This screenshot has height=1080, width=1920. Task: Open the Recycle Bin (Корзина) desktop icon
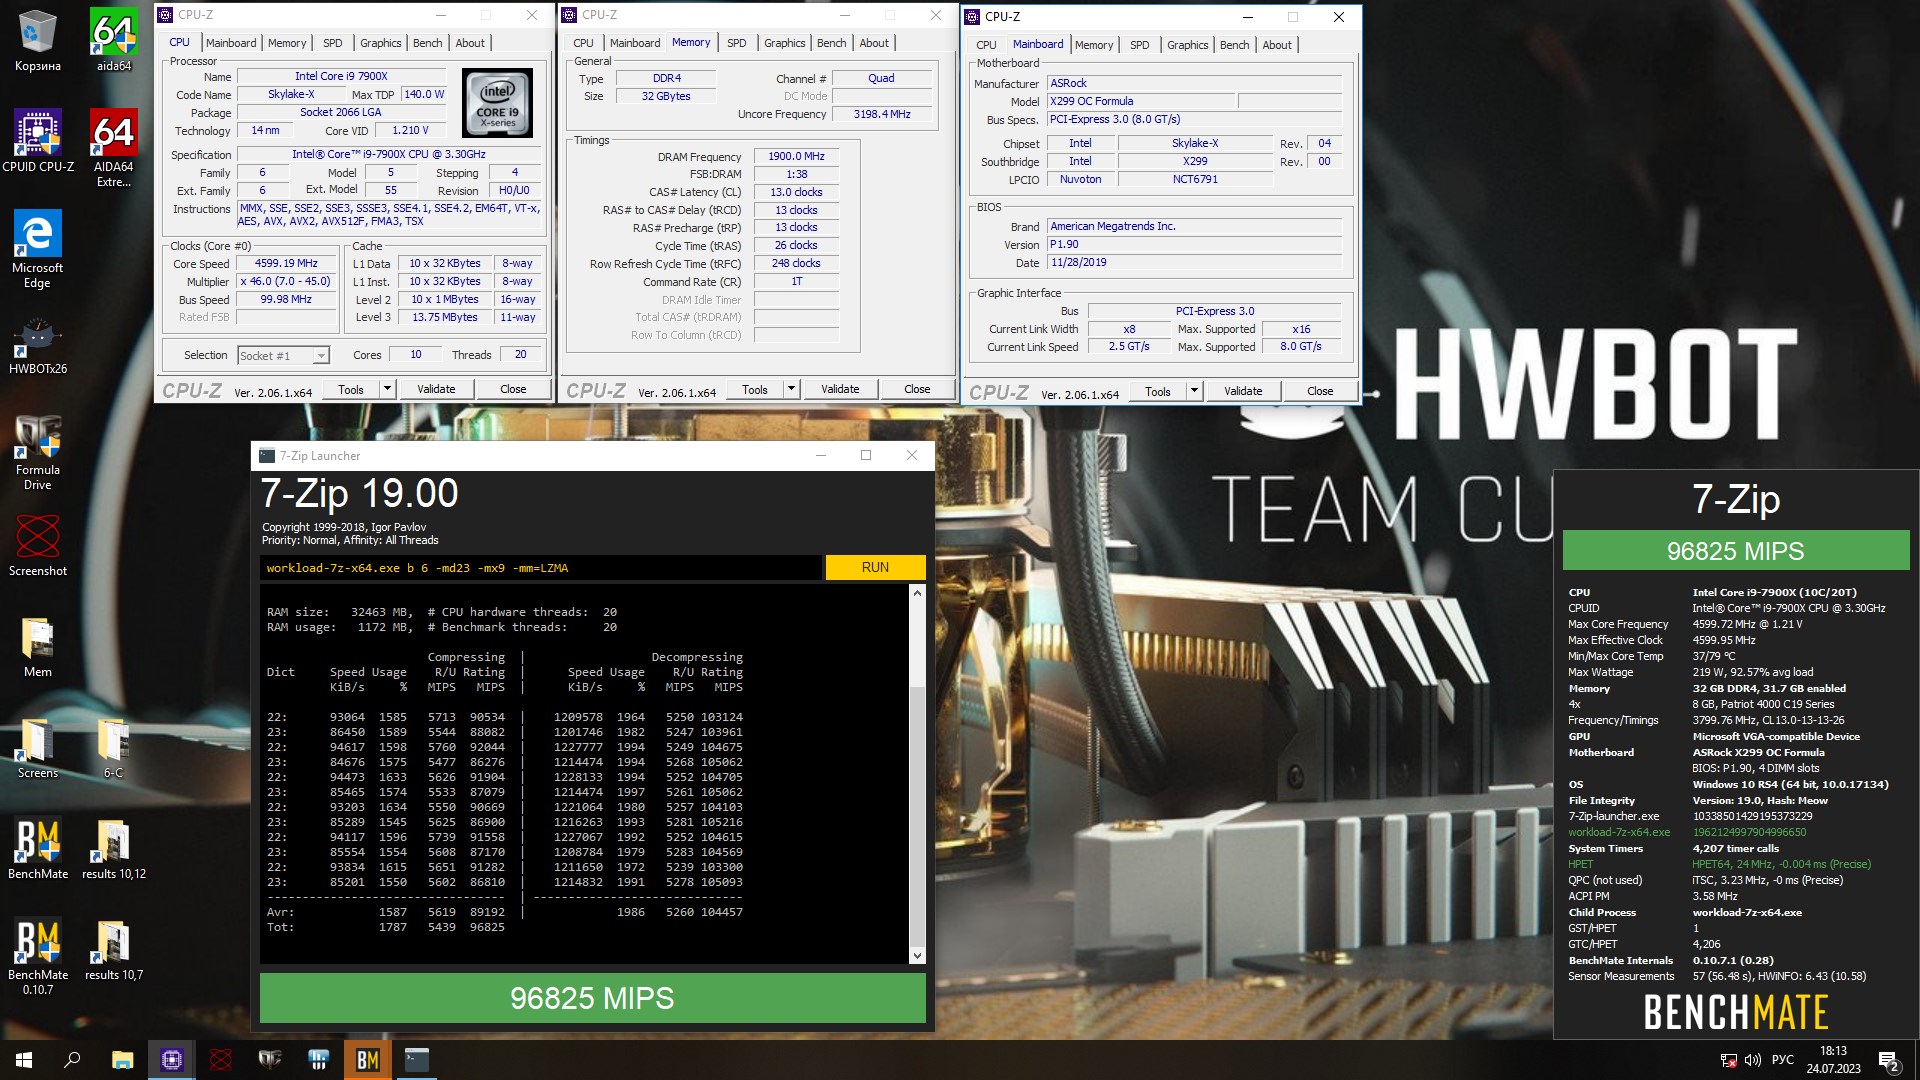click(38, 41)
